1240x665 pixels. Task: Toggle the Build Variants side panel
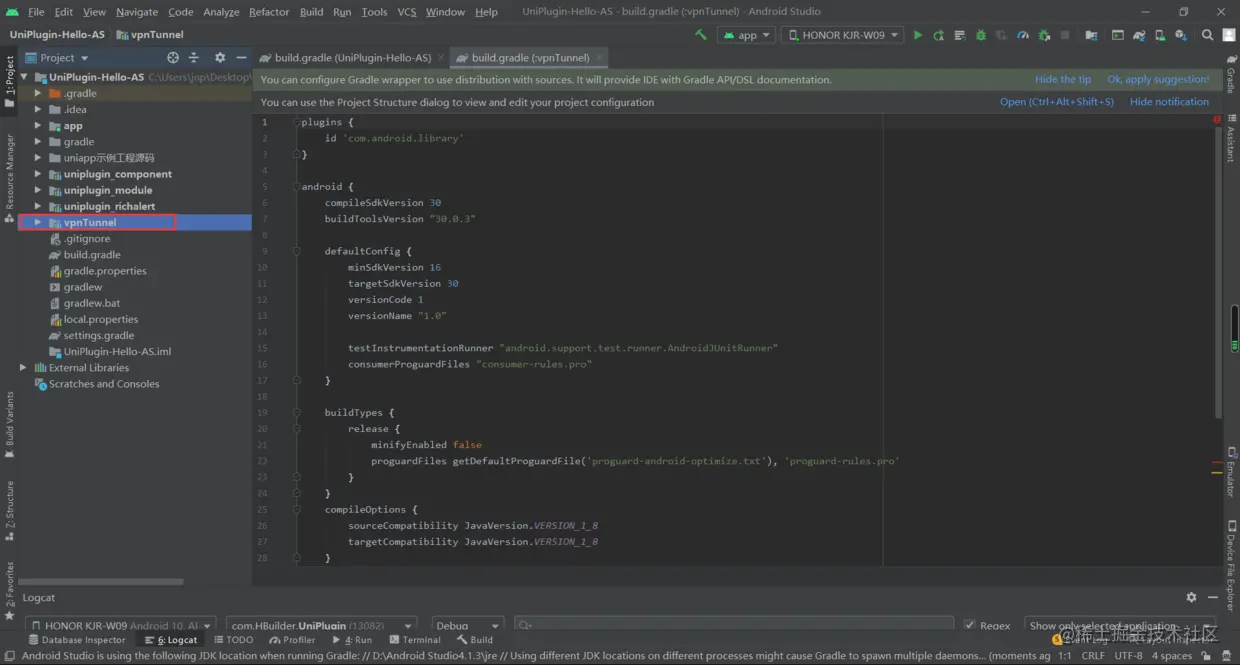(9, 424)
